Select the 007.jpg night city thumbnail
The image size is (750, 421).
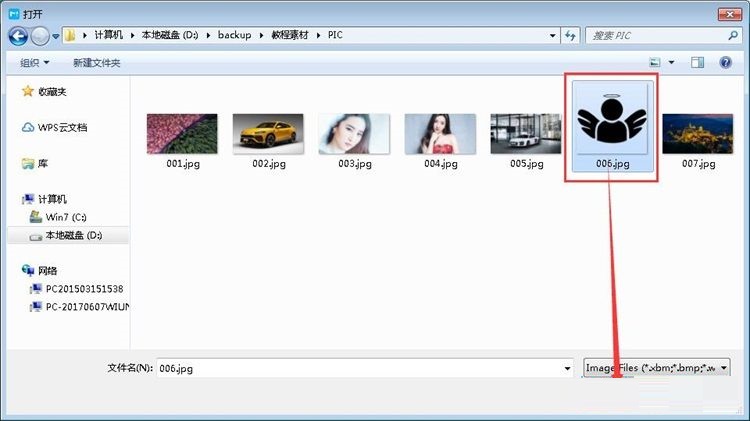point(697,133)
